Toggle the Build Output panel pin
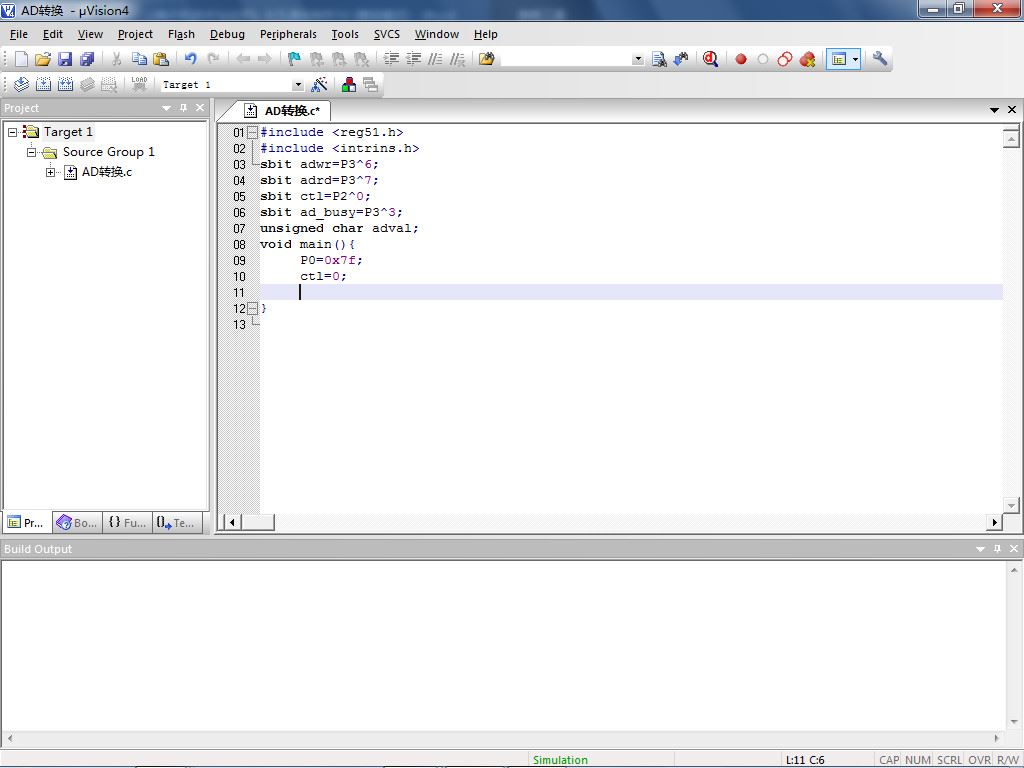The height and width of the screenshot is (768, 1024). 997,549
